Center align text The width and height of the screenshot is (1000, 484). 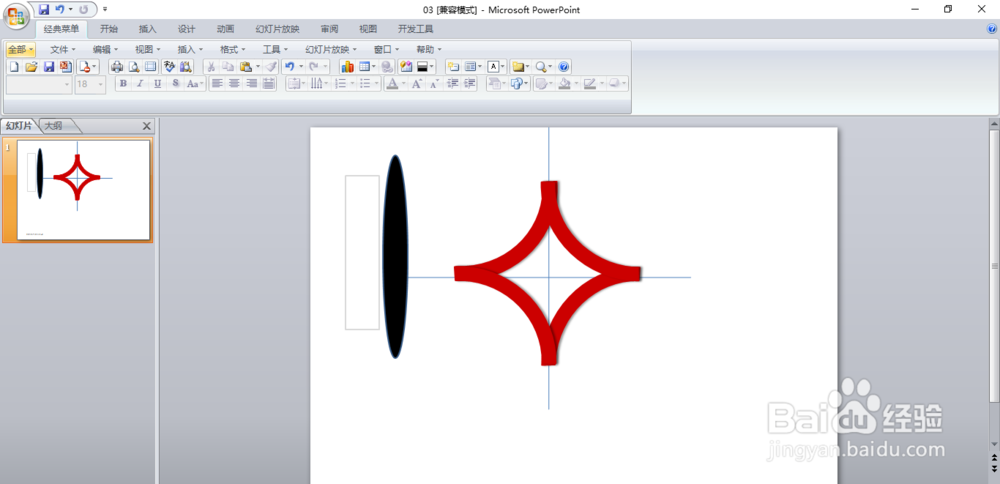pyautogui.click(x=235, y=84)
